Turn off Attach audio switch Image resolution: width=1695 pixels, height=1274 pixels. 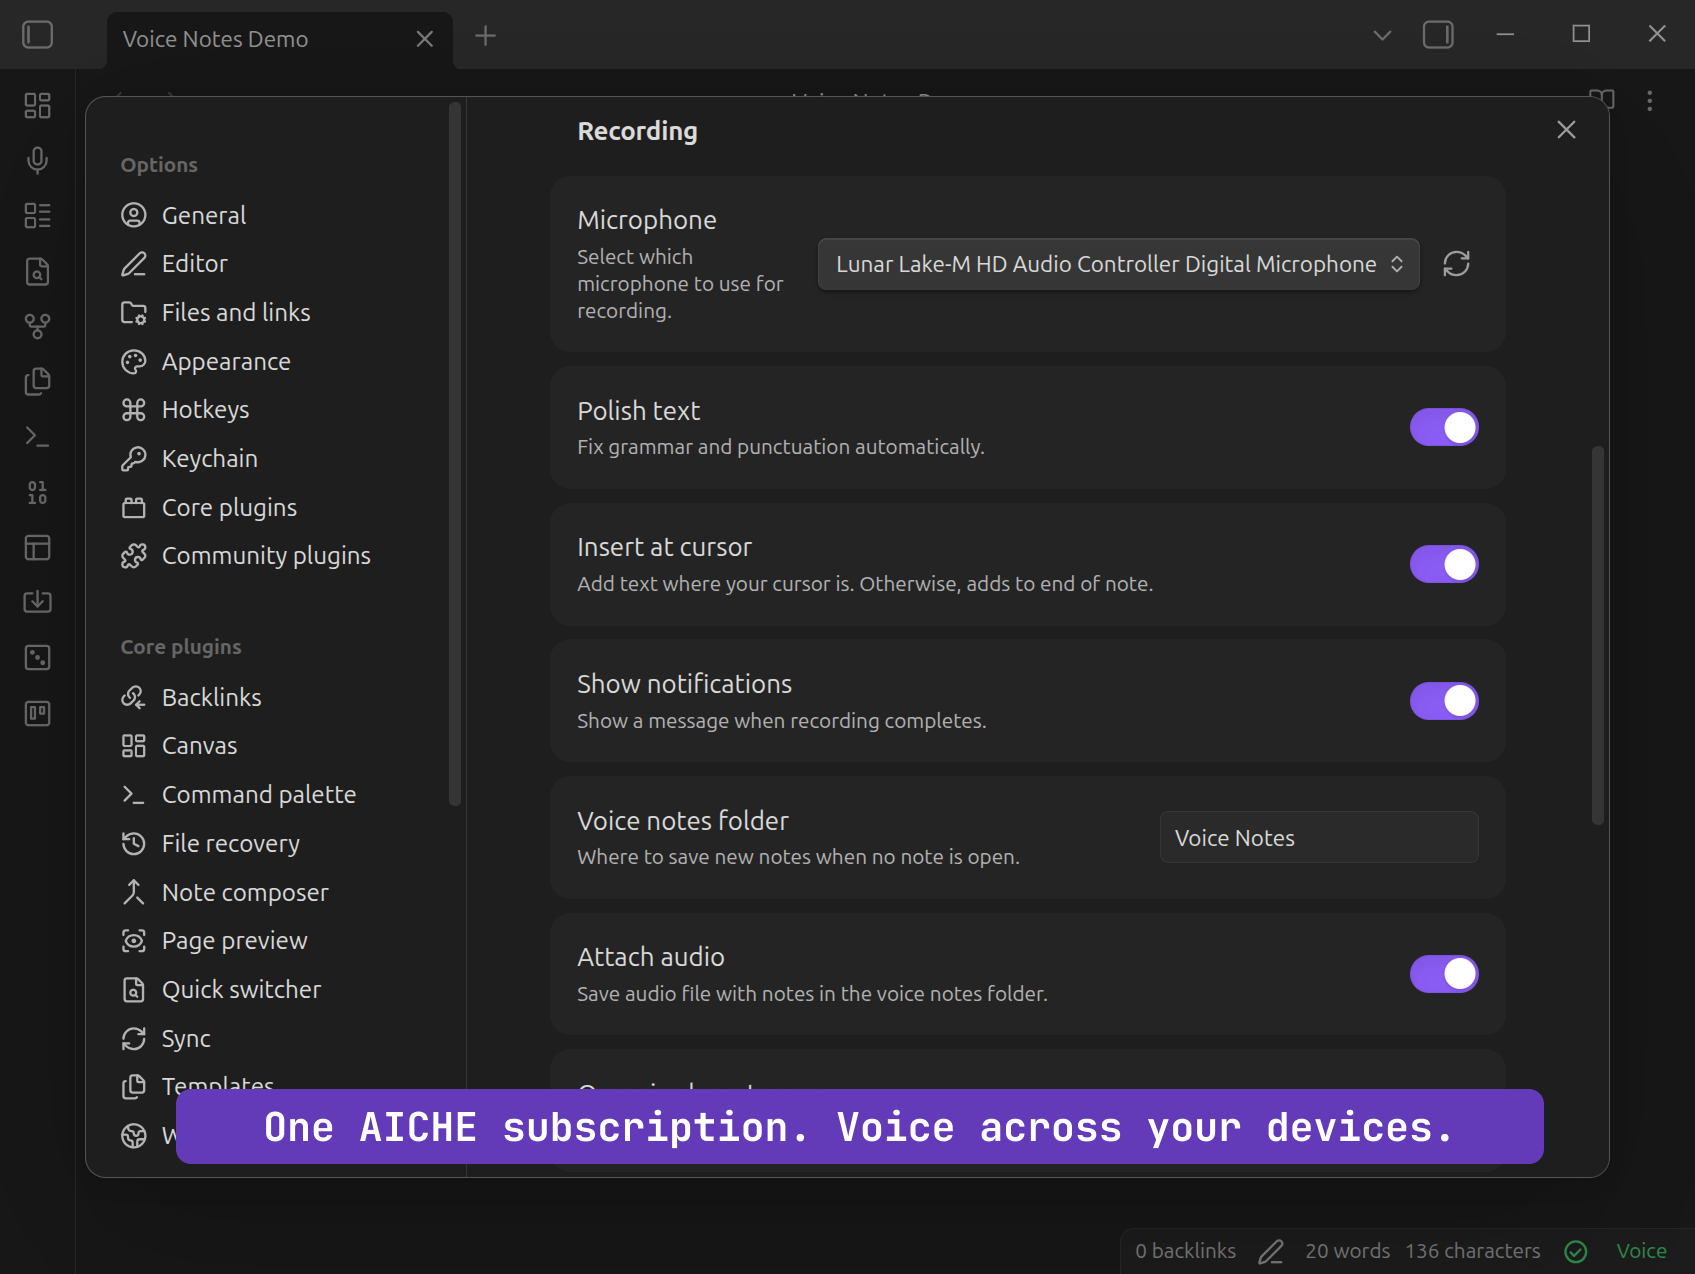pos(1444,974)
